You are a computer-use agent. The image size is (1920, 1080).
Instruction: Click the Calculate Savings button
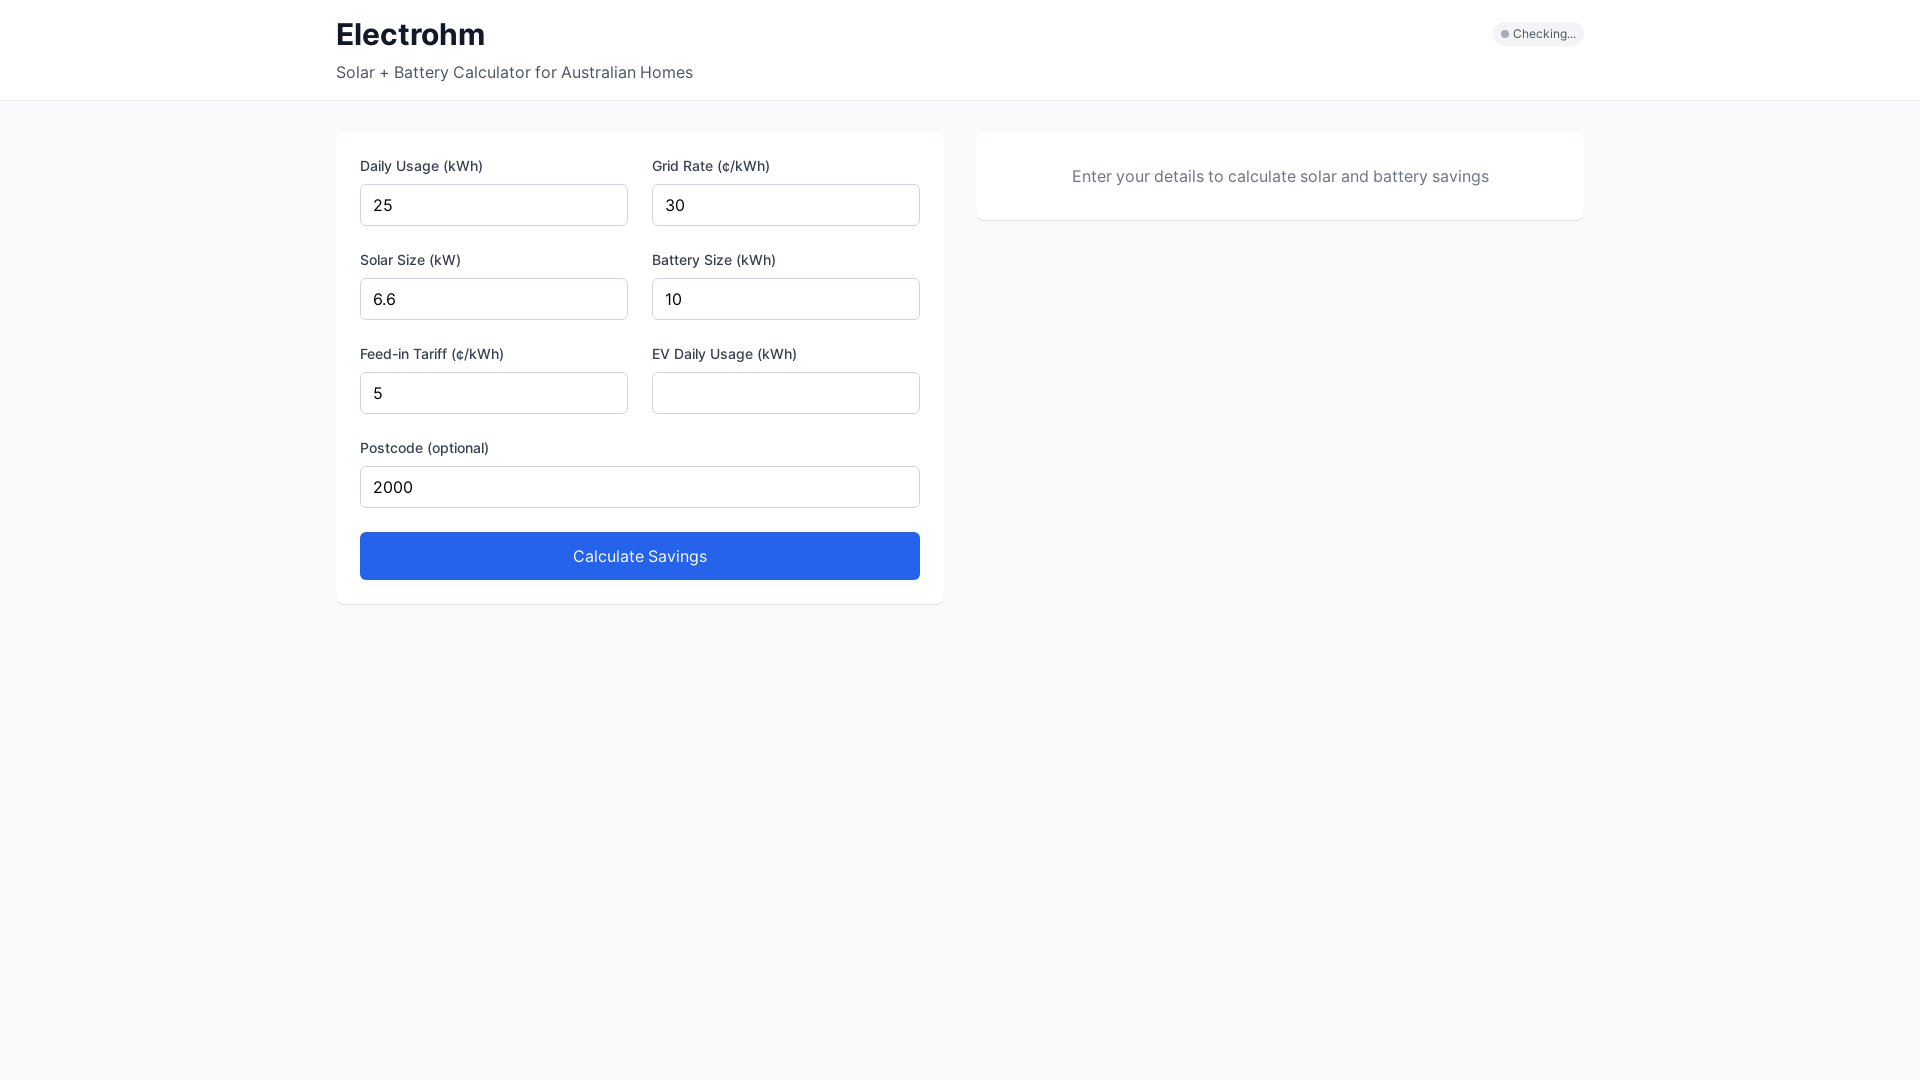(640, 556)
